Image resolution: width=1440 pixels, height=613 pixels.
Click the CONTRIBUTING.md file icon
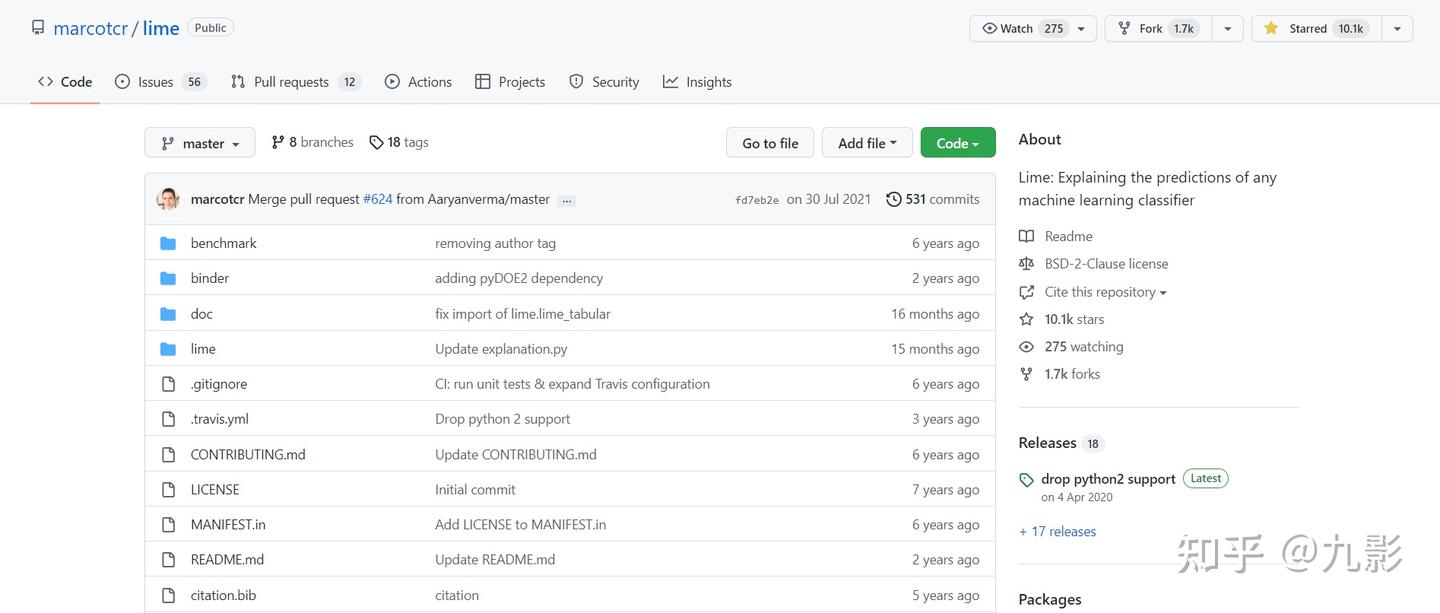[x=168, y=454]
